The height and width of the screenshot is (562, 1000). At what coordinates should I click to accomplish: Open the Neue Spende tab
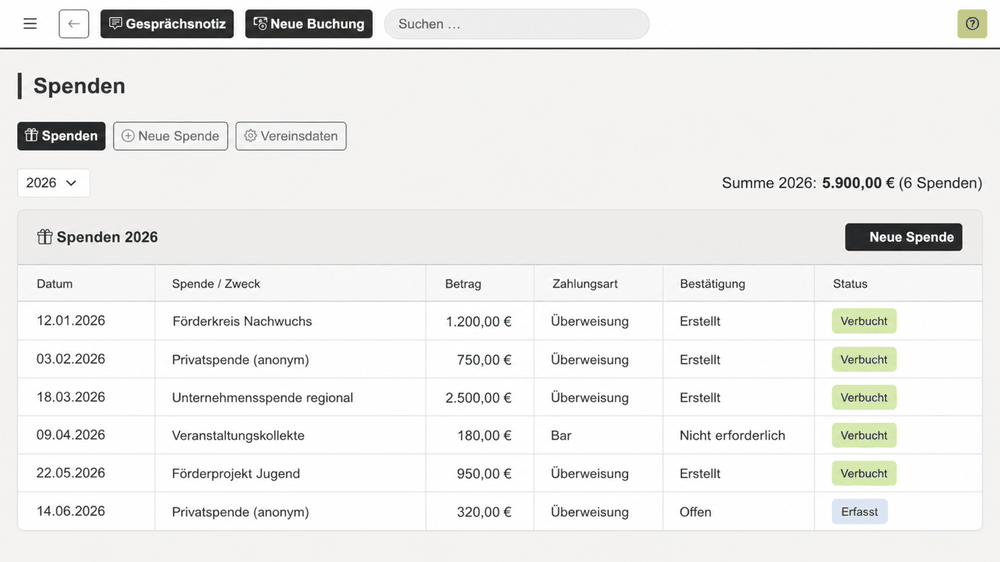coord(170,136)
